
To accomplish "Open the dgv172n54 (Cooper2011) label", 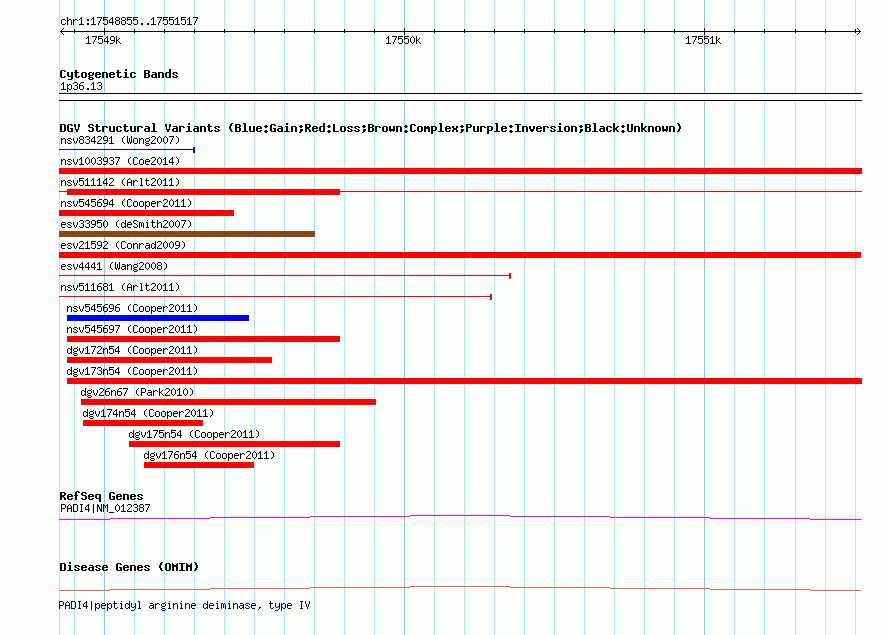I will [x=132, y=350].
